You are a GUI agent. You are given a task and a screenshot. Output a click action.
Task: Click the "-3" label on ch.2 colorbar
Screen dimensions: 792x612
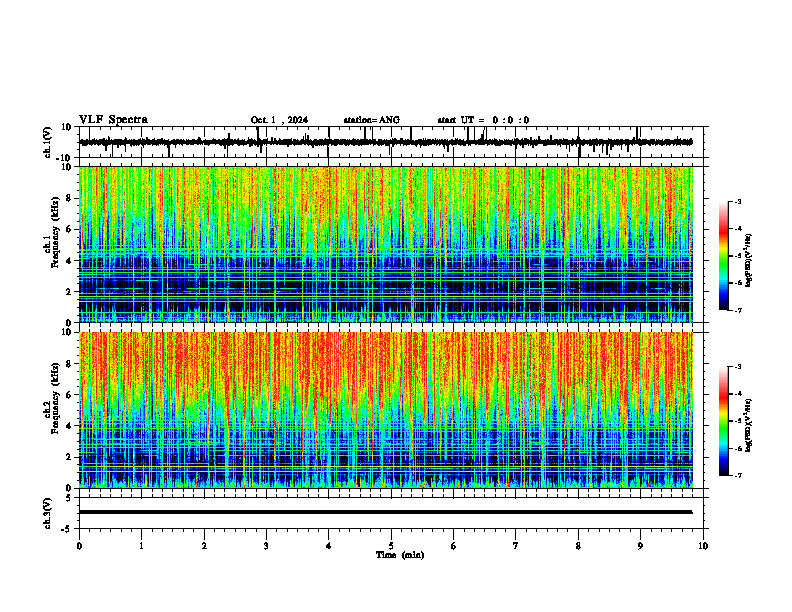[738, 367]
